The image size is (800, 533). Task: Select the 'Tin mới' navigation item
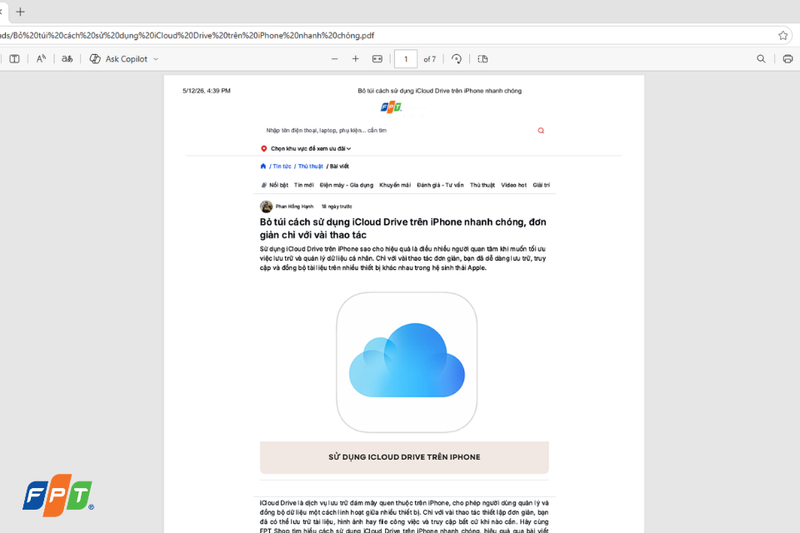tap(304, 185)
